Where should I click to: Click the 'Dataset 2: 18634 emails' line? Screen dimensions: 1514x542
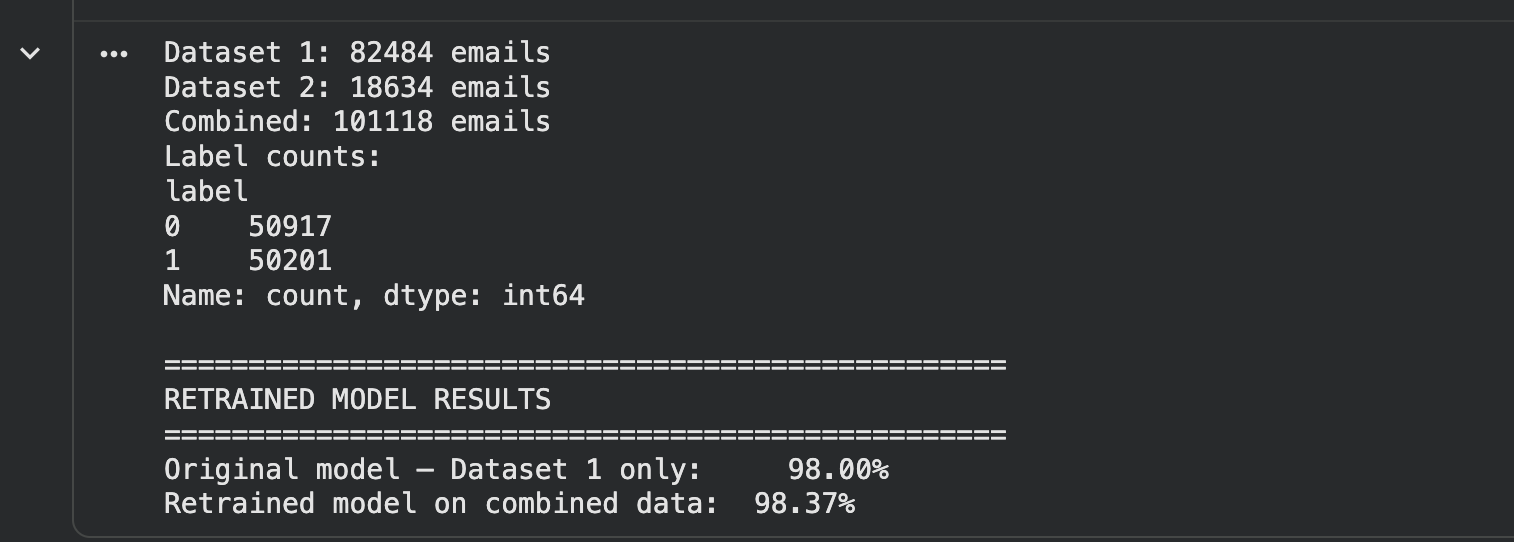click(357, 87)
